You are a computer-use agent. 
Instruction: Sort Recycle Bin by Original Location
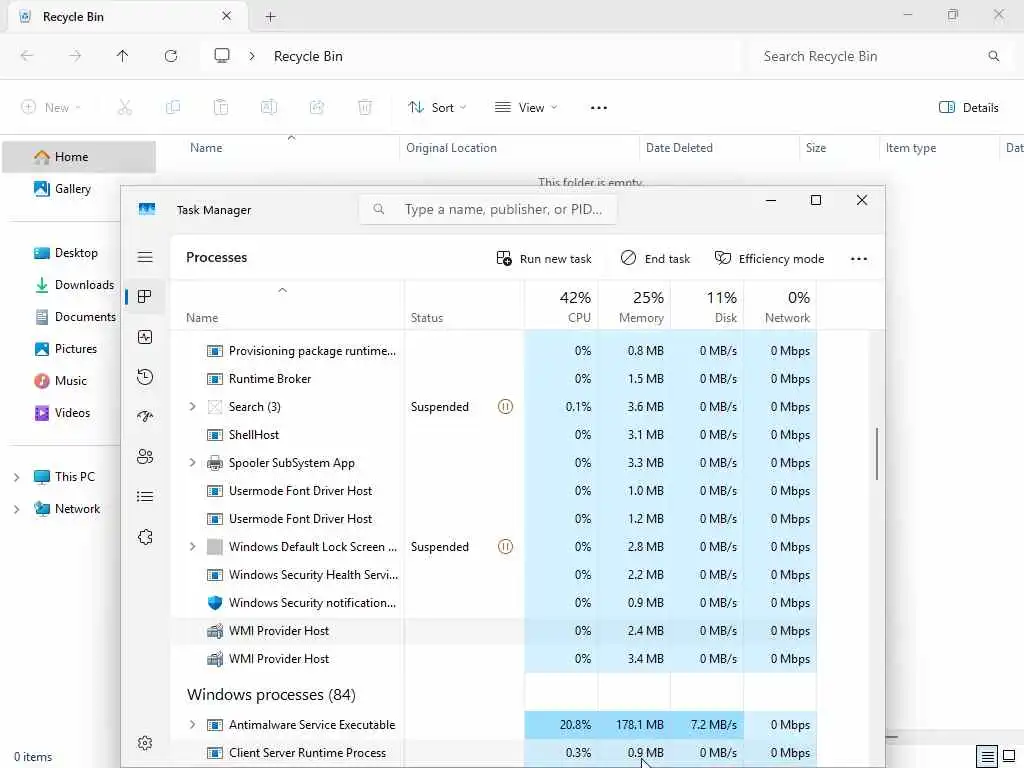(x=519, y=148)
